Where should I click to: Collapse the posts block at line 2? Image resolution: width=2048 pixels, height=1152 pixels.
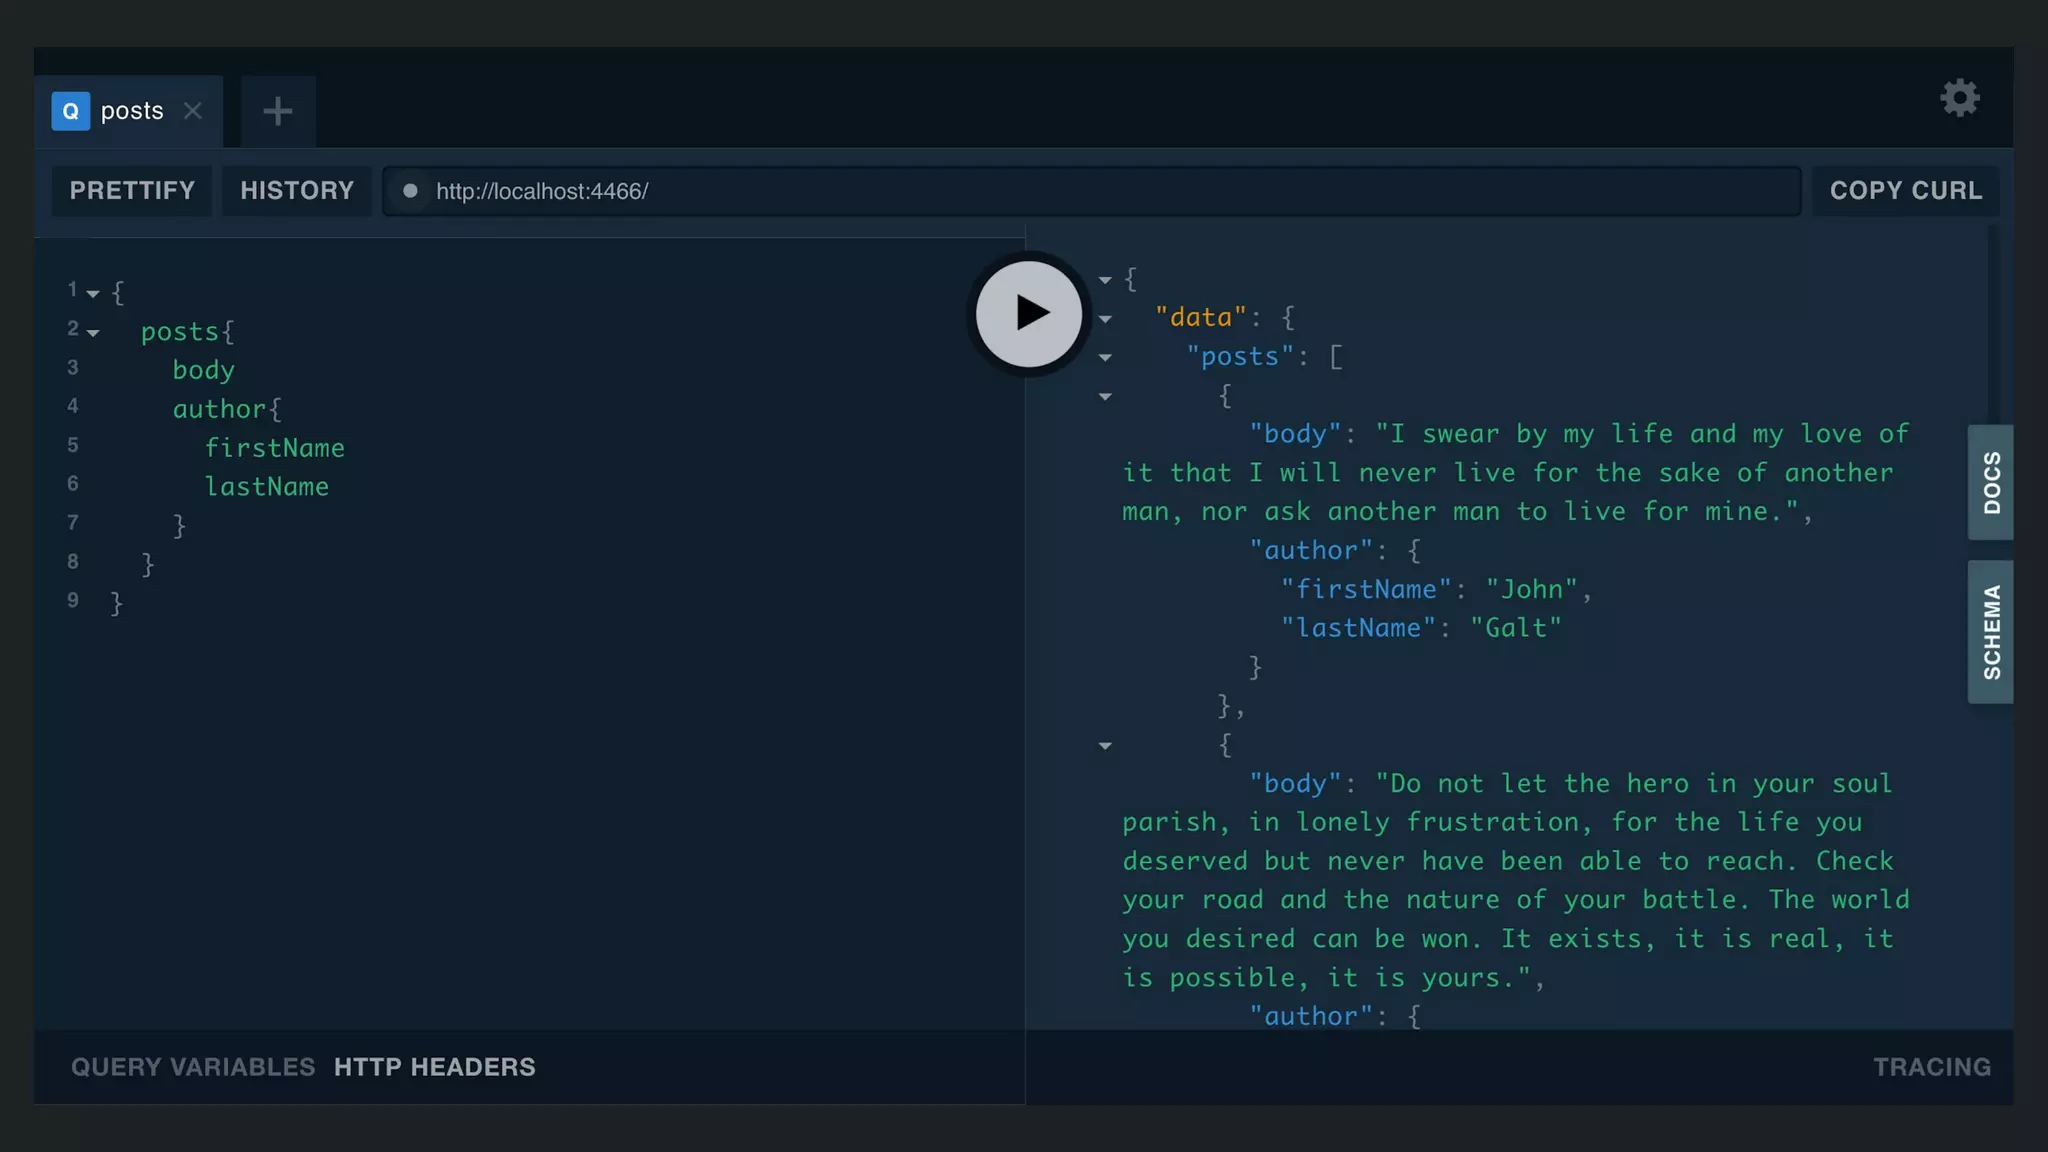click(x=93, y=333)
